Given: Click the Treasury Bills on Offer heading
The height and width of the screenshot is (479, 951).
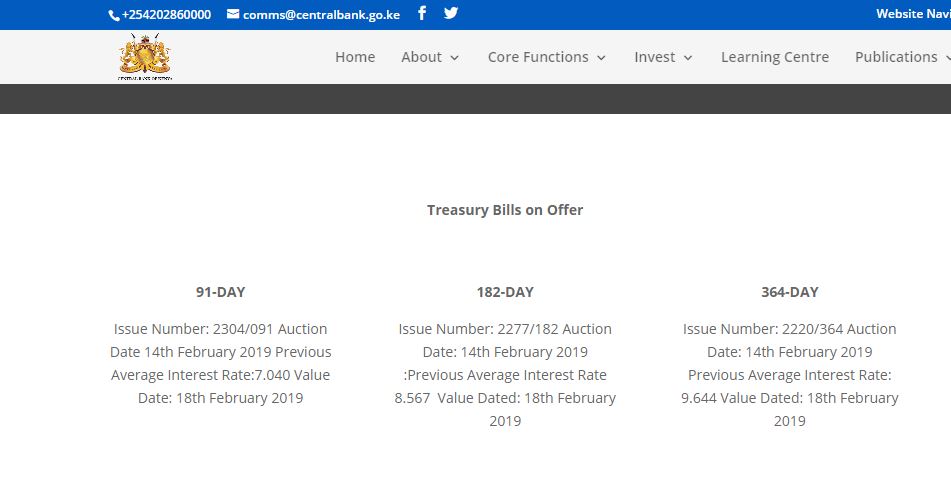Looking at the screenshot, I should pos(505,210).
